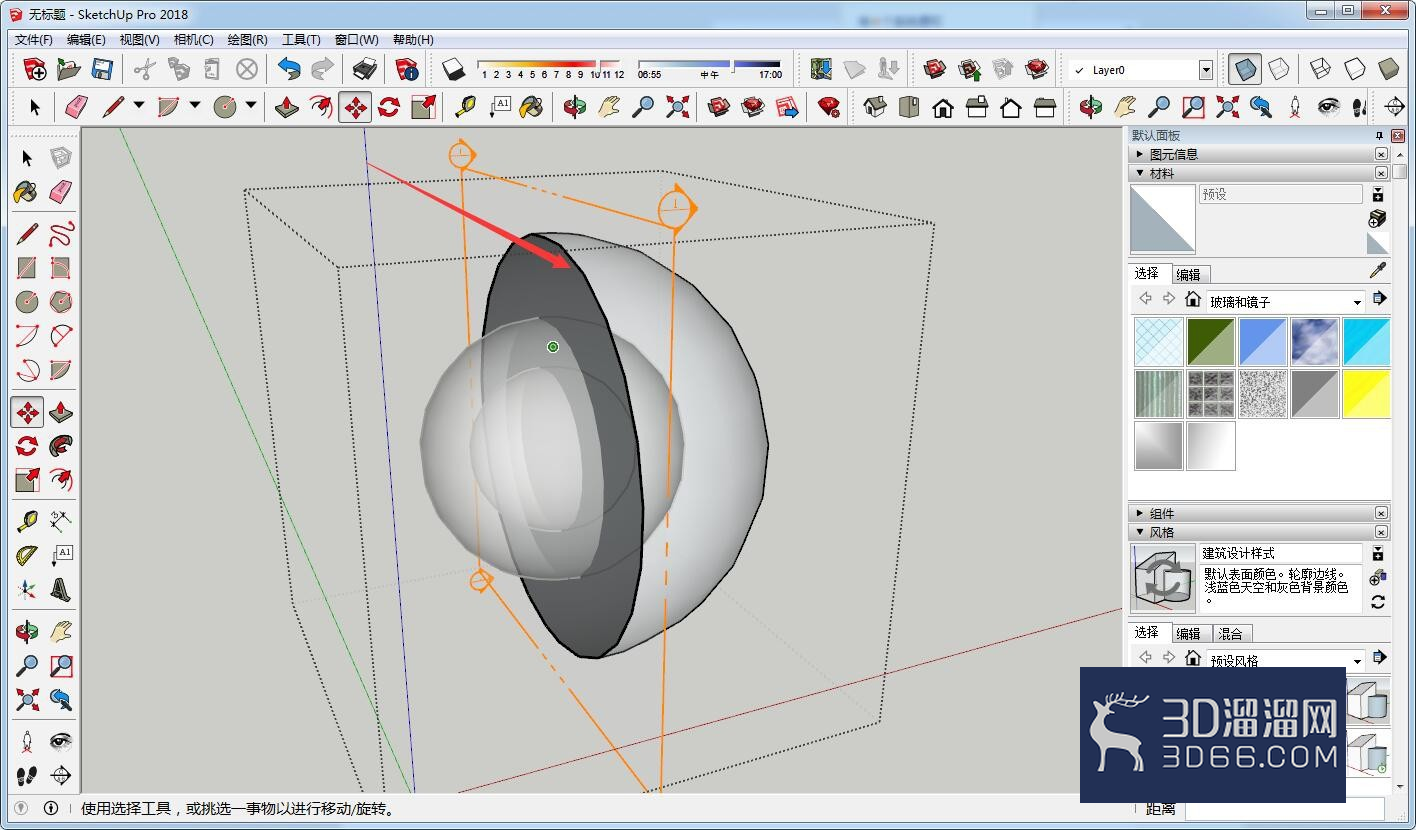Open the 绘图(R) menu
This screenshot has width=1416, height=830.
point(247,40)
